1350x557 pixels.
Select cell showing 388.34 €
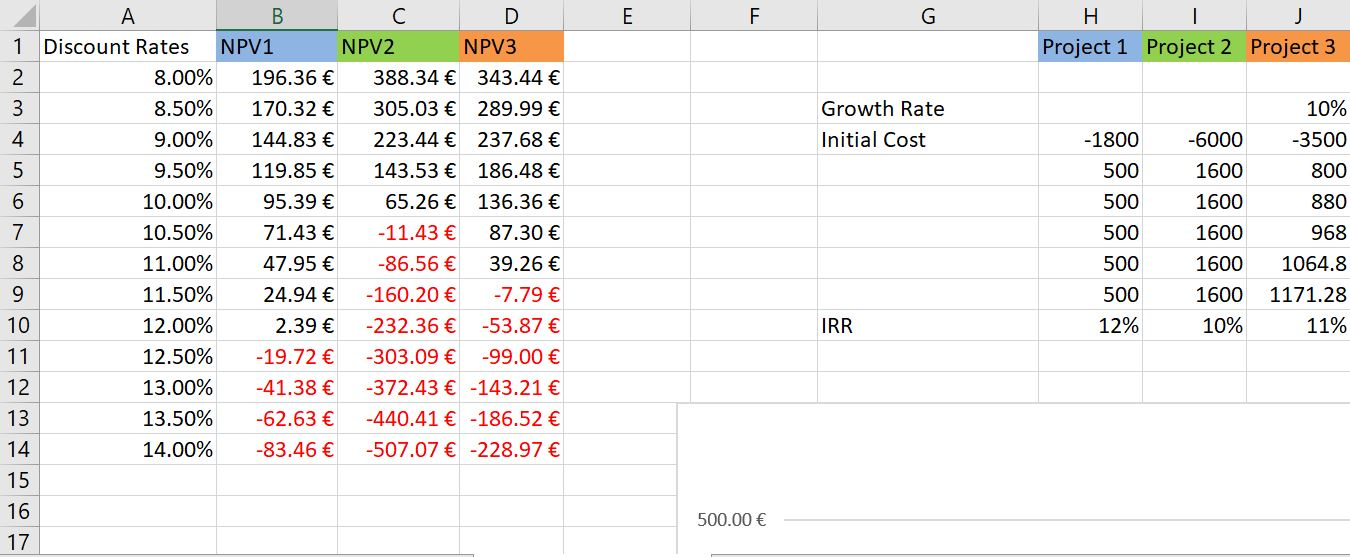pyautogui.click(x=398, y=77)
